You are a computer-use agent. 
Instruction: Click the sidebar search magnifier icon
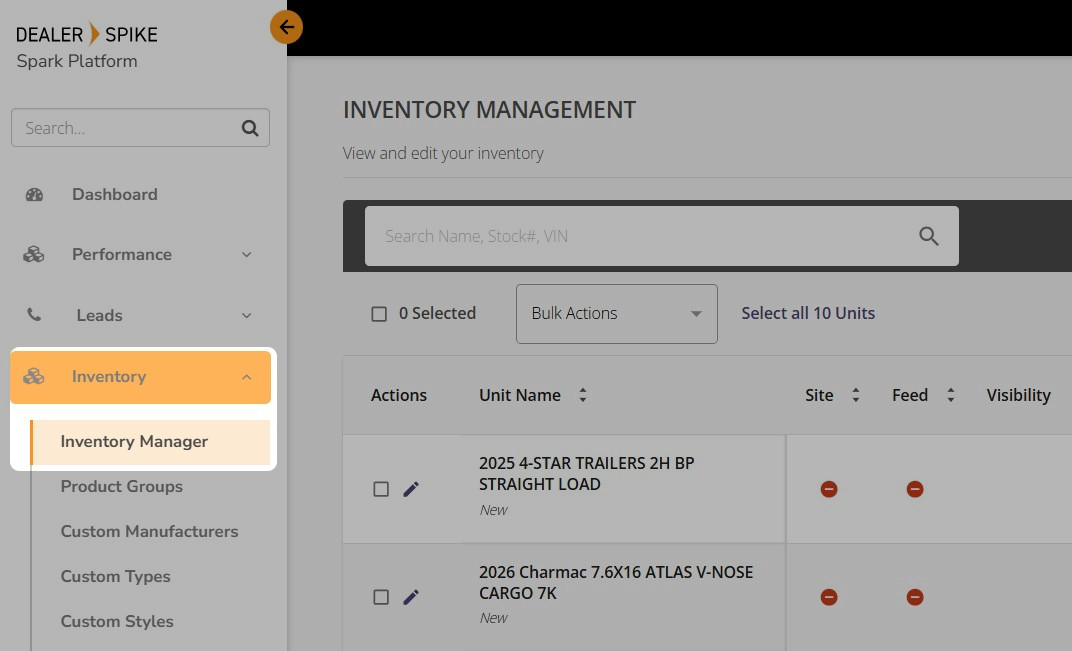250,128
